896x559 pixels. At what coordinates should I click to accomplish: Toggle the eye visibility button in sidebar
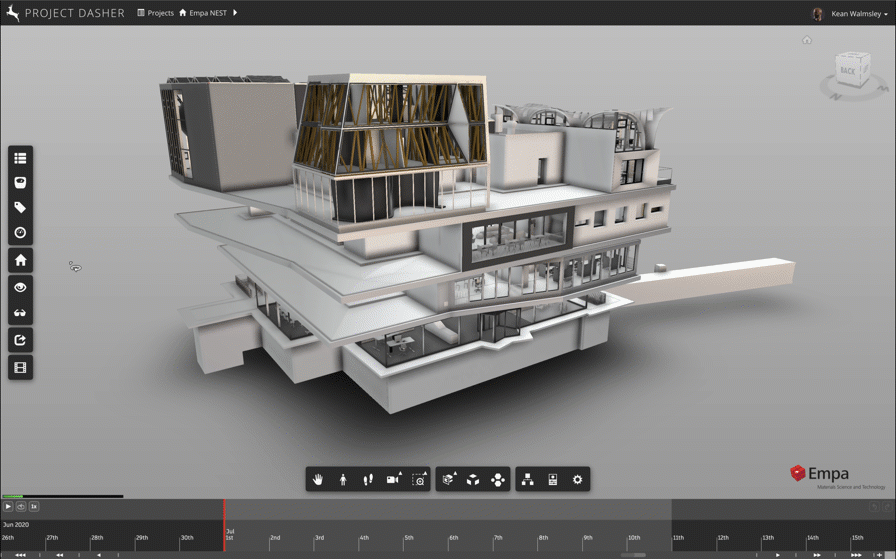(x=20, y=287)
